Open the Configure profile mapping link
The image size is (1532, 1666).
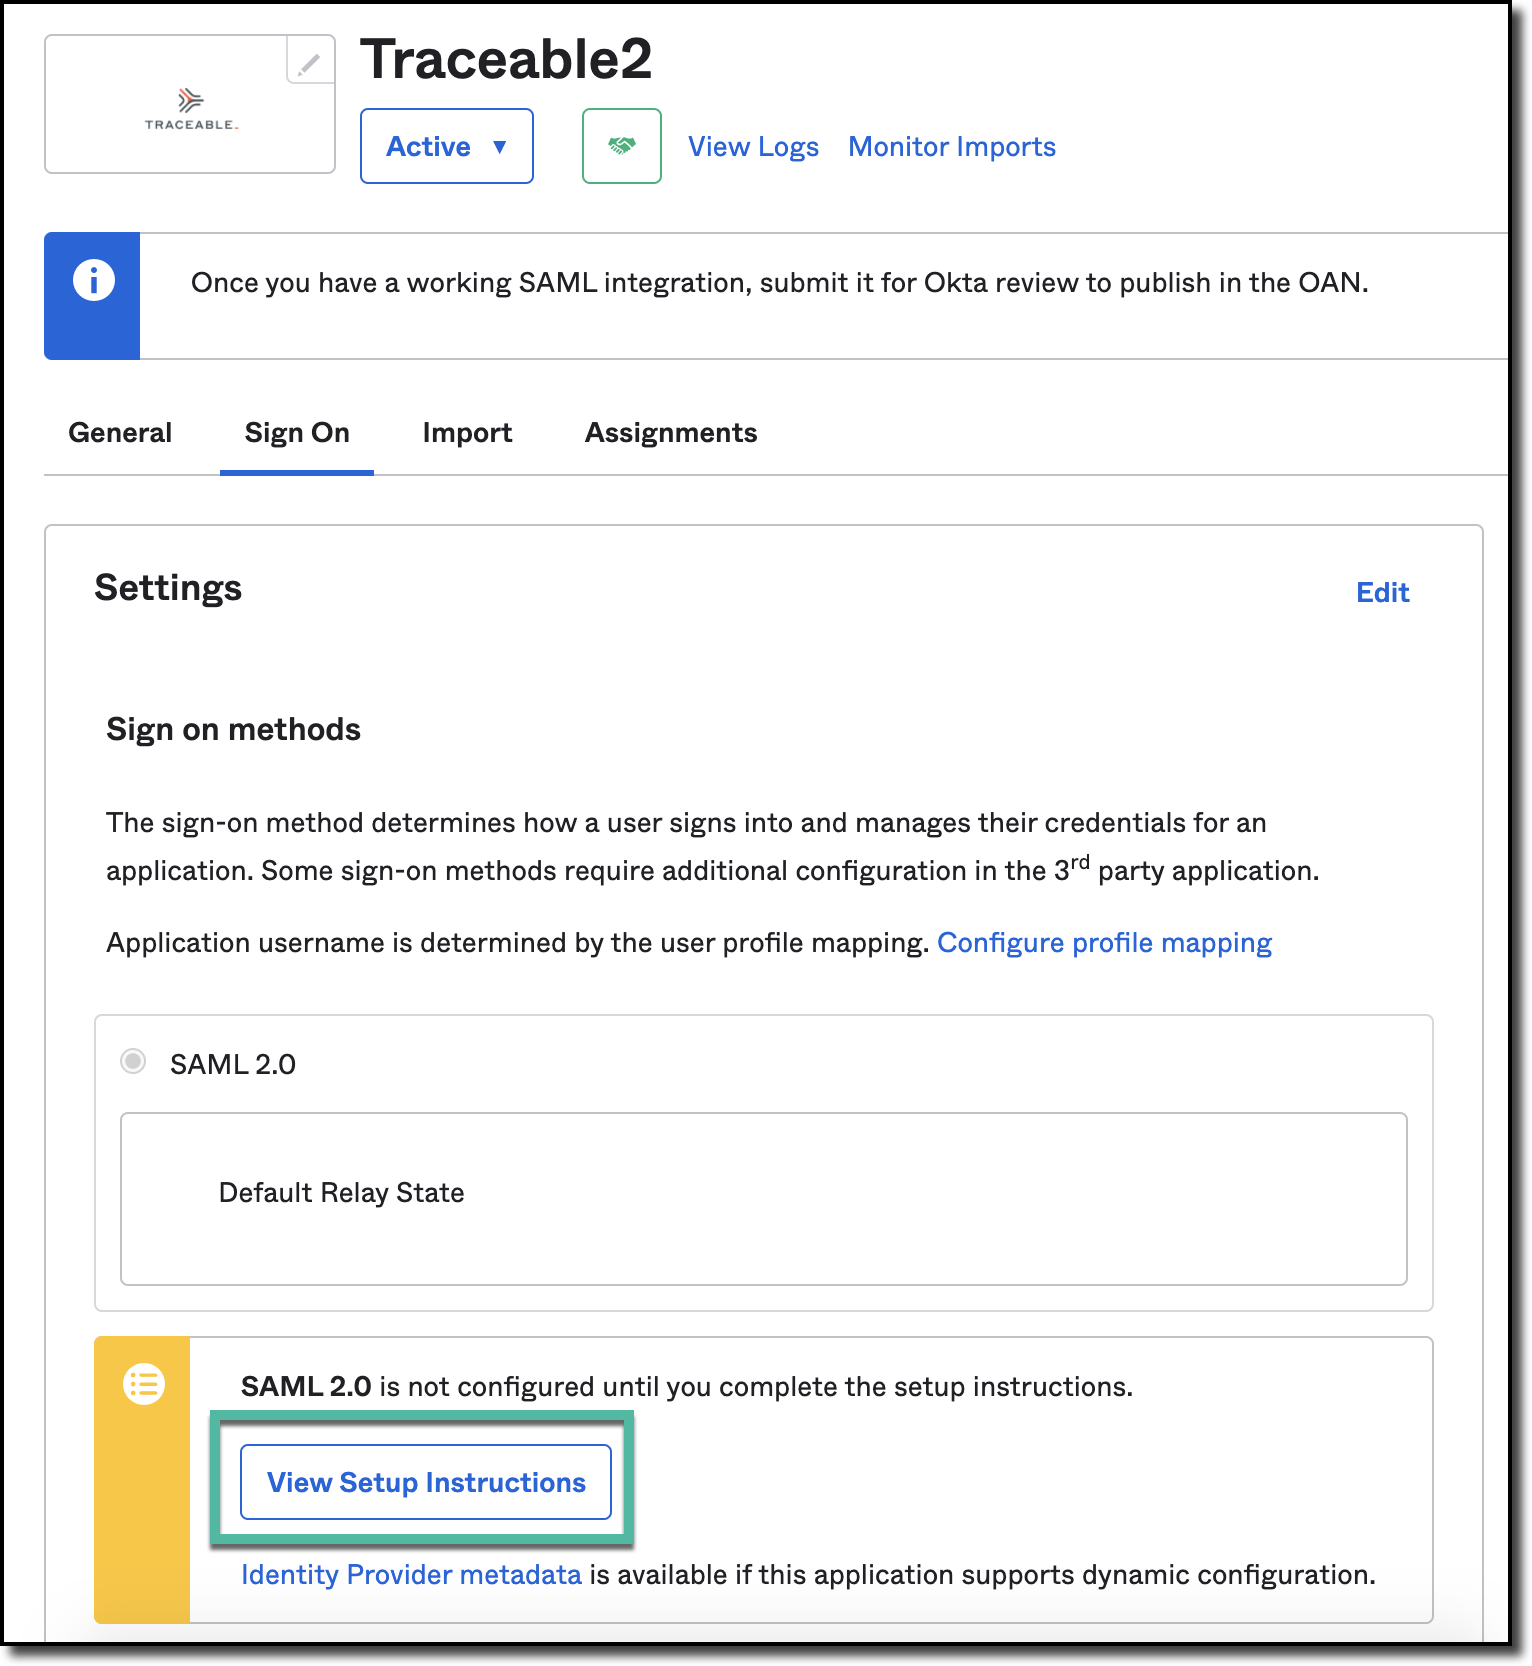coord(1104,943)
